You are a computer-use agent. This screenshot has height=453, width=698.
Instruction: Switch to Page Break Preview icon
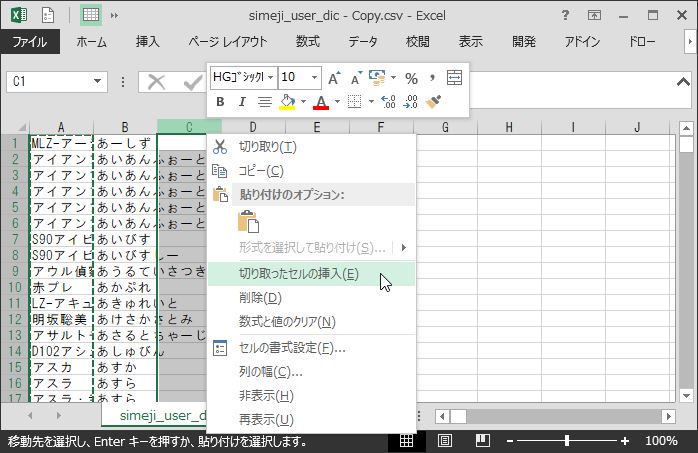pos(483,441)
